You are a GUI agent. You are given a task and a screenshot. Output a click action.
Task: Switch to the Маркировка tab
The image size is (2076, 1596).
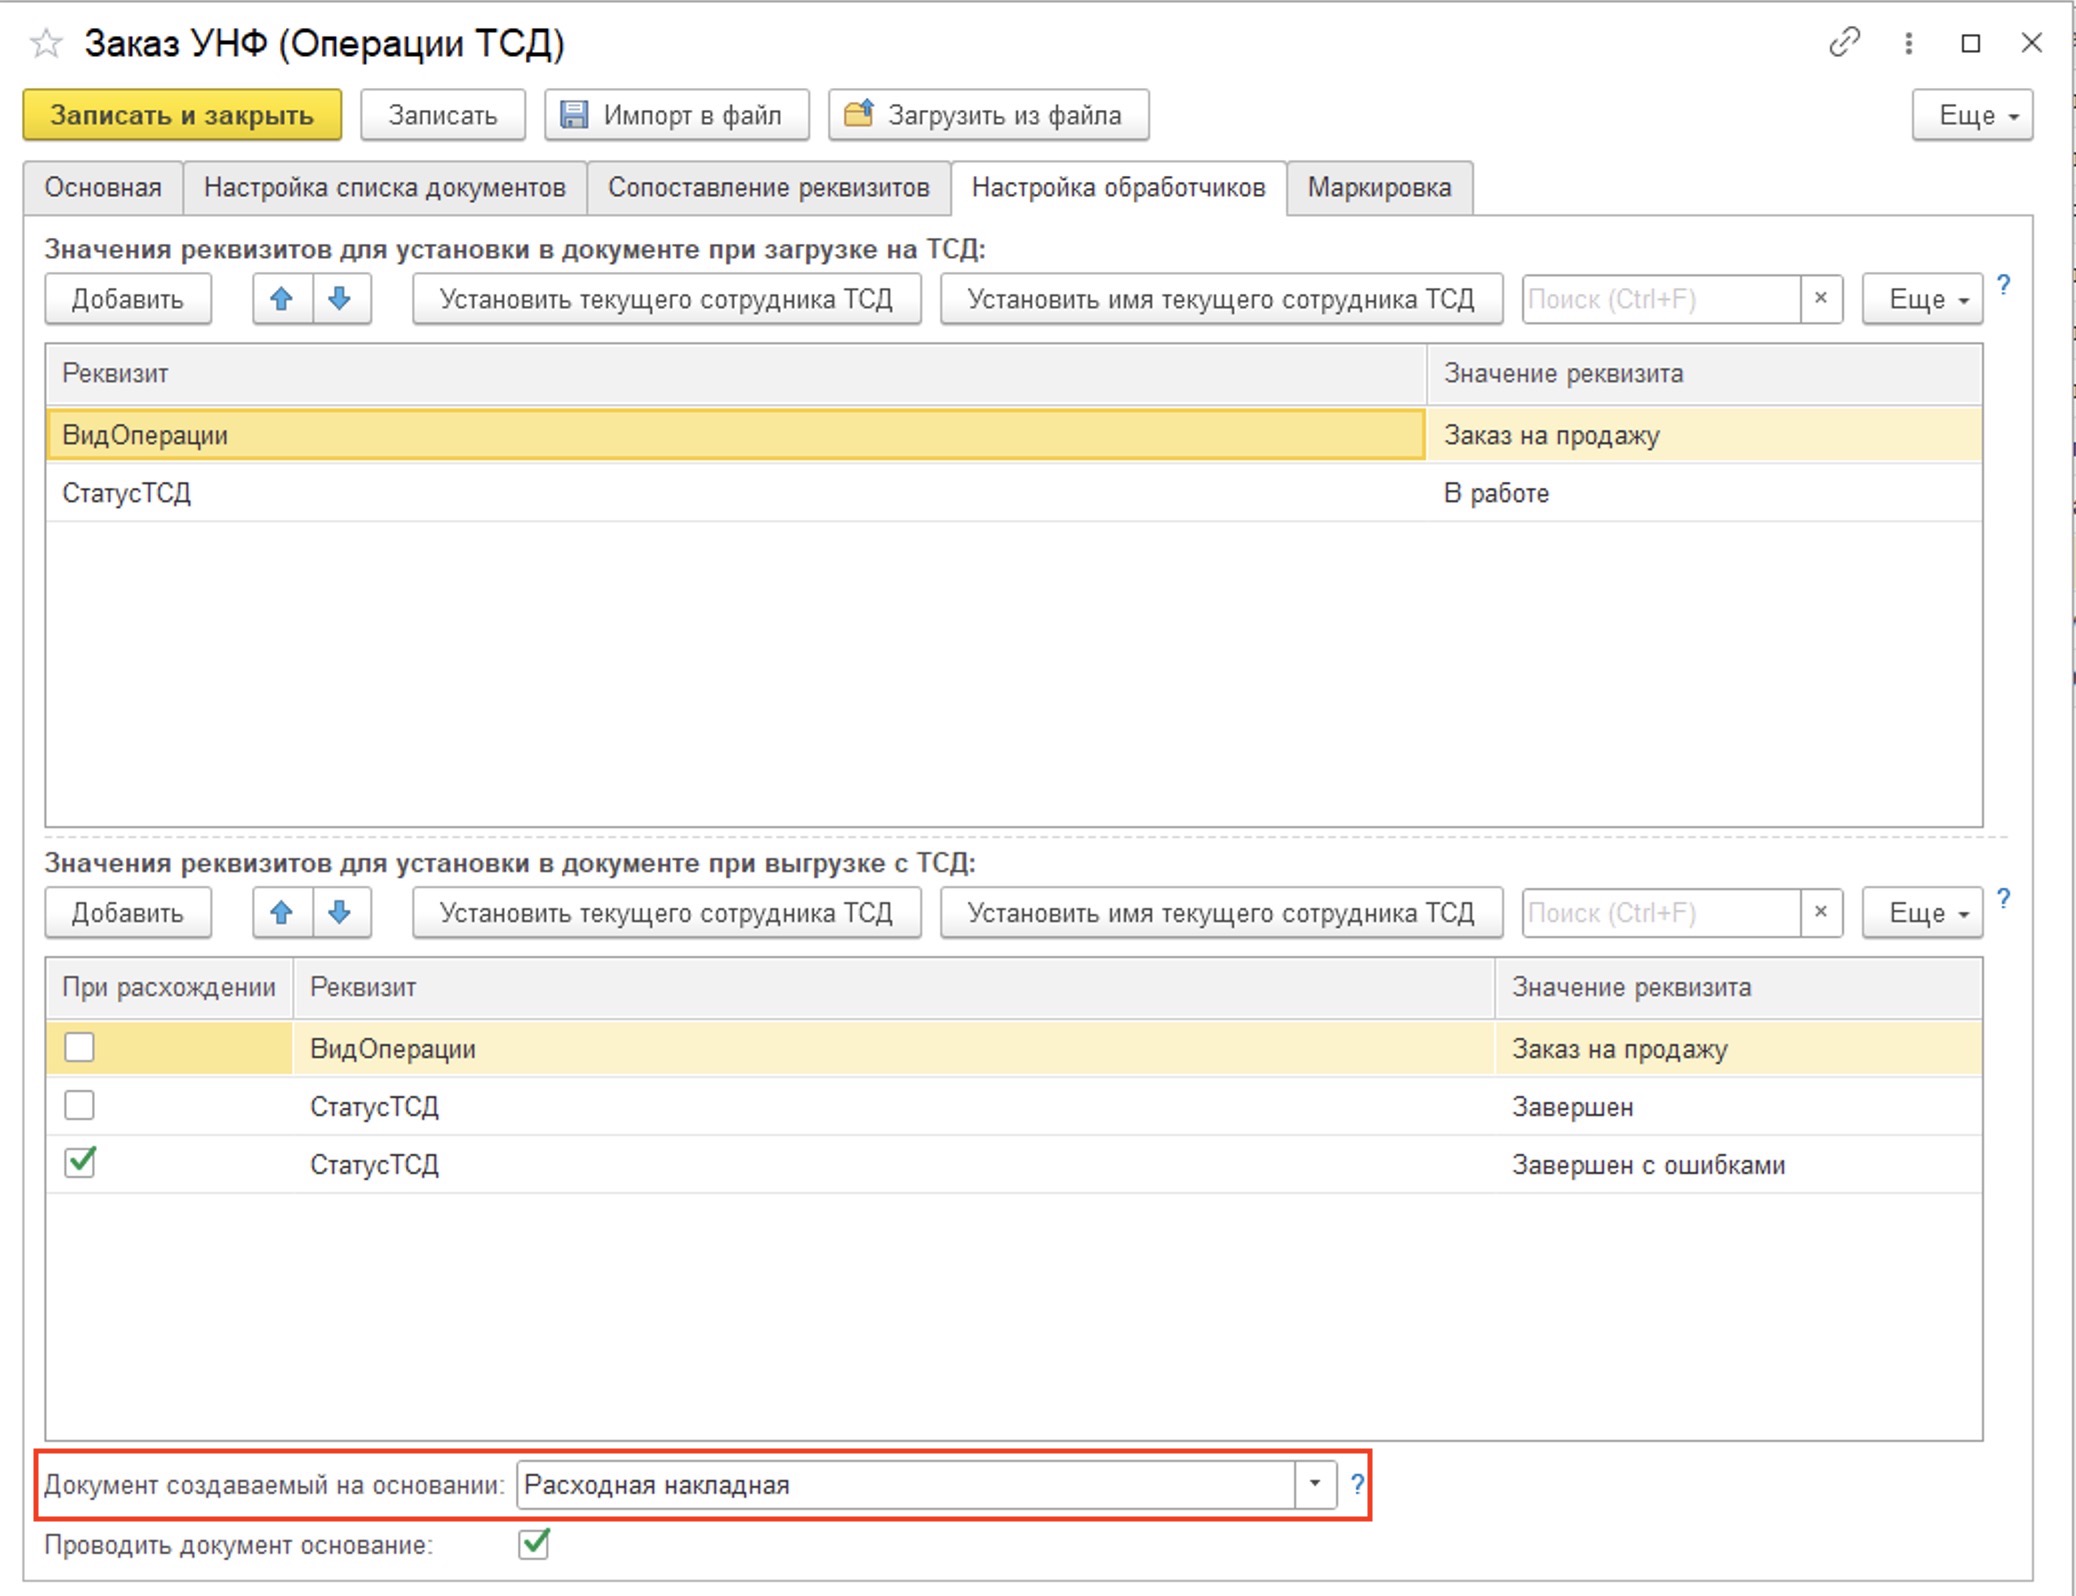click(1380, 188)
